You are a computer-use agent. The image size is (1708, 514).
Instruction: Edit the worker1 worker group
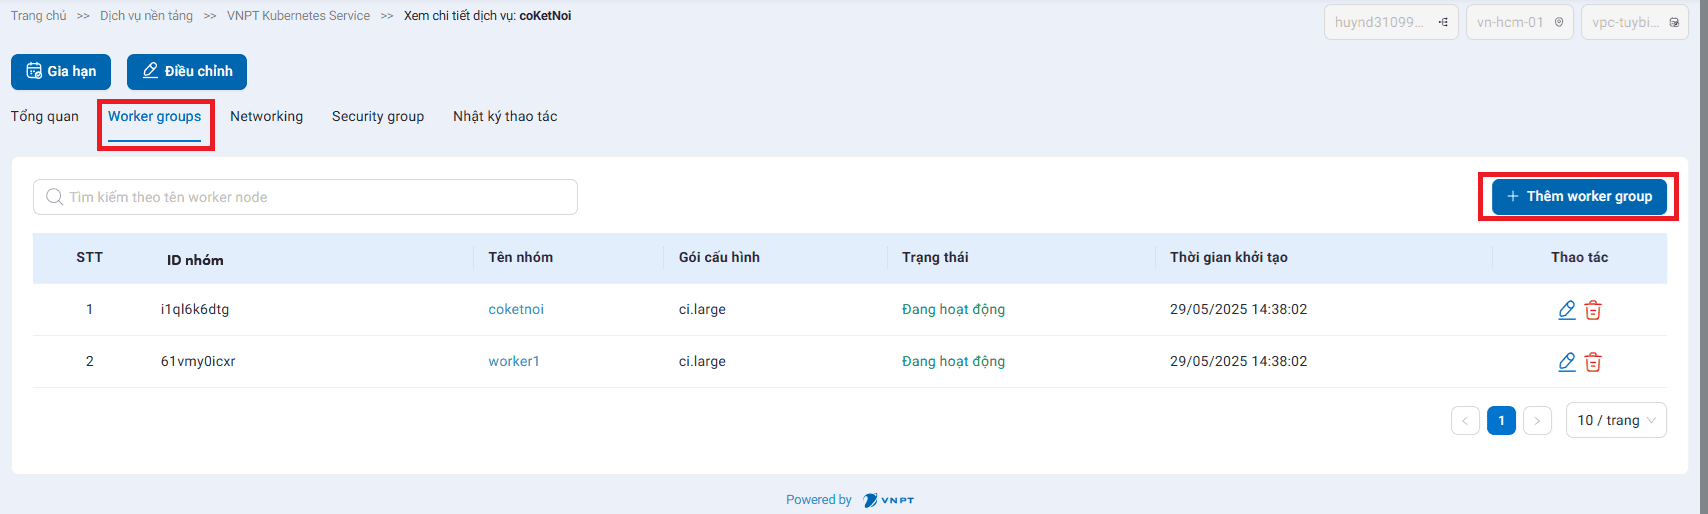pyautogui.click(x=1567, y=362)
